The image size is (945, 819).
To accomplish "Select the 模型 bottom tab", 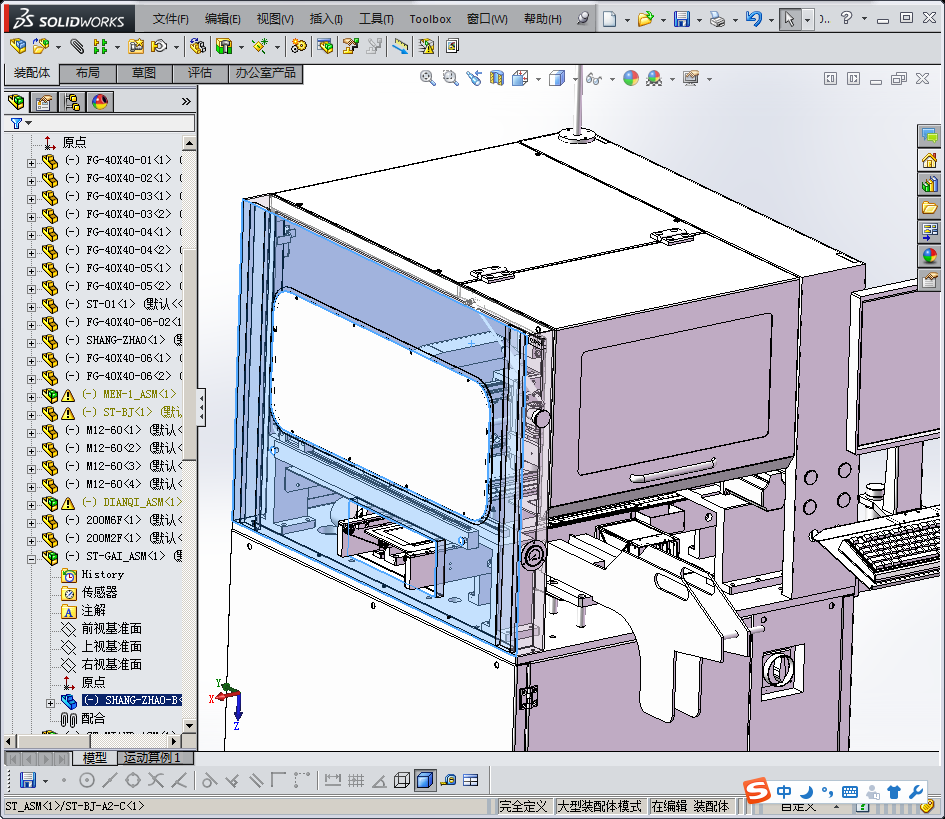I will point(95,758).
